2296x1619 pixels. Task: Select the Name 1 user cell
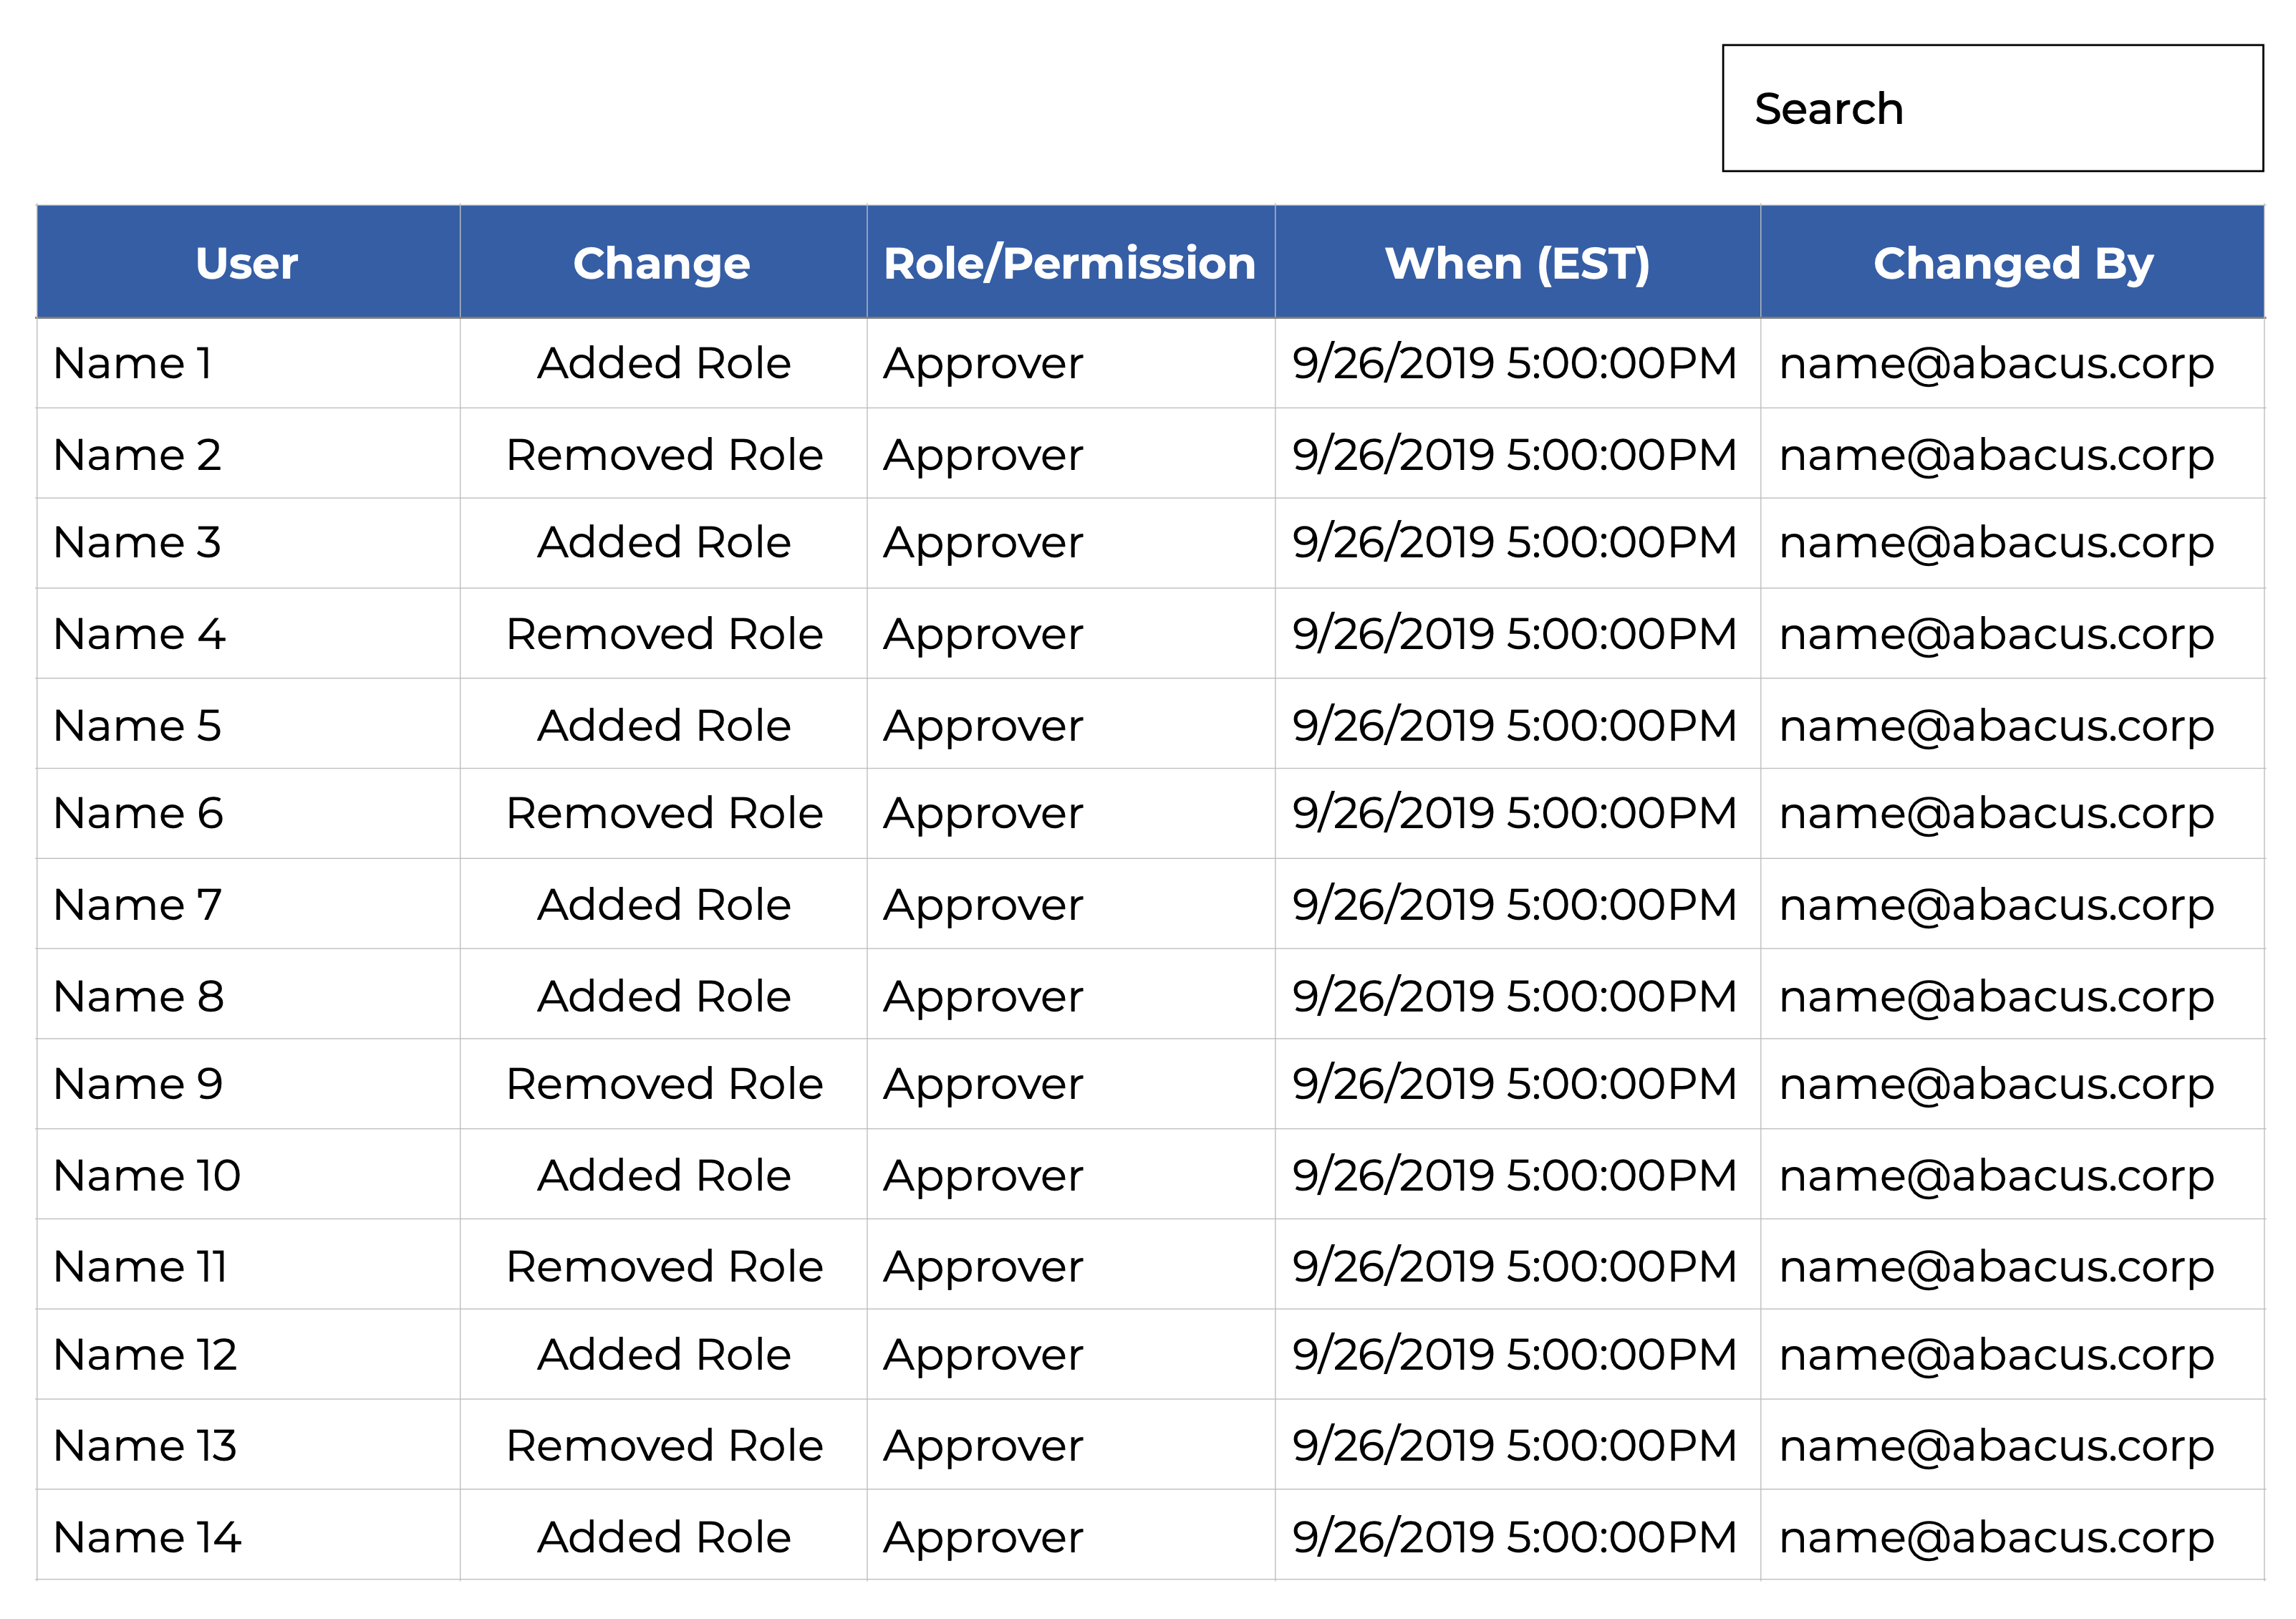point(133,363)
